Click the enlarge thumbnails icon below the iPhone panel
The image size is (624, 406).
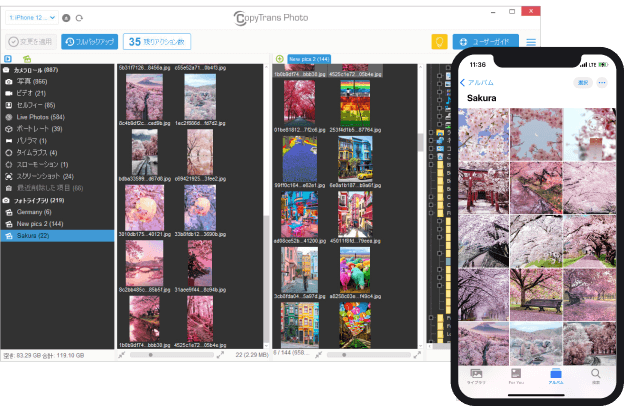(220, 355)
